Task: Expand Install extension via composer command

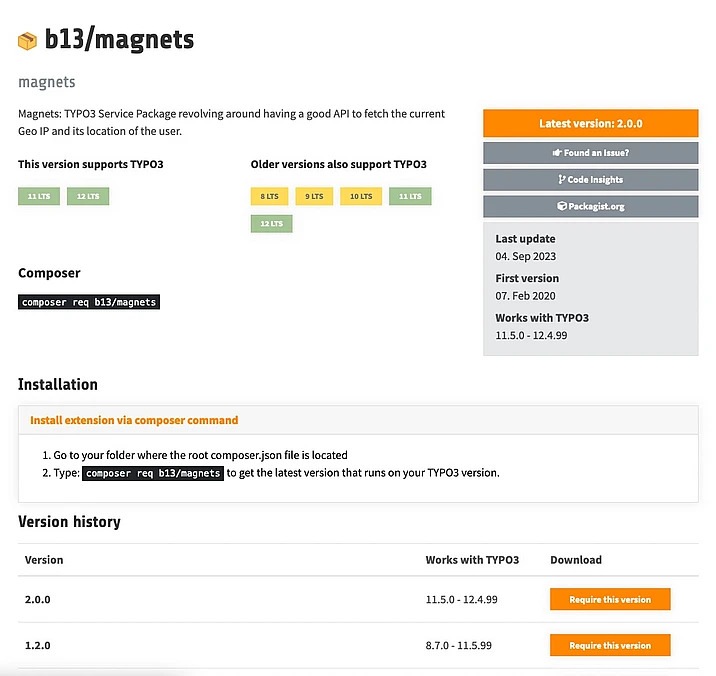Action: pos(134,420)
